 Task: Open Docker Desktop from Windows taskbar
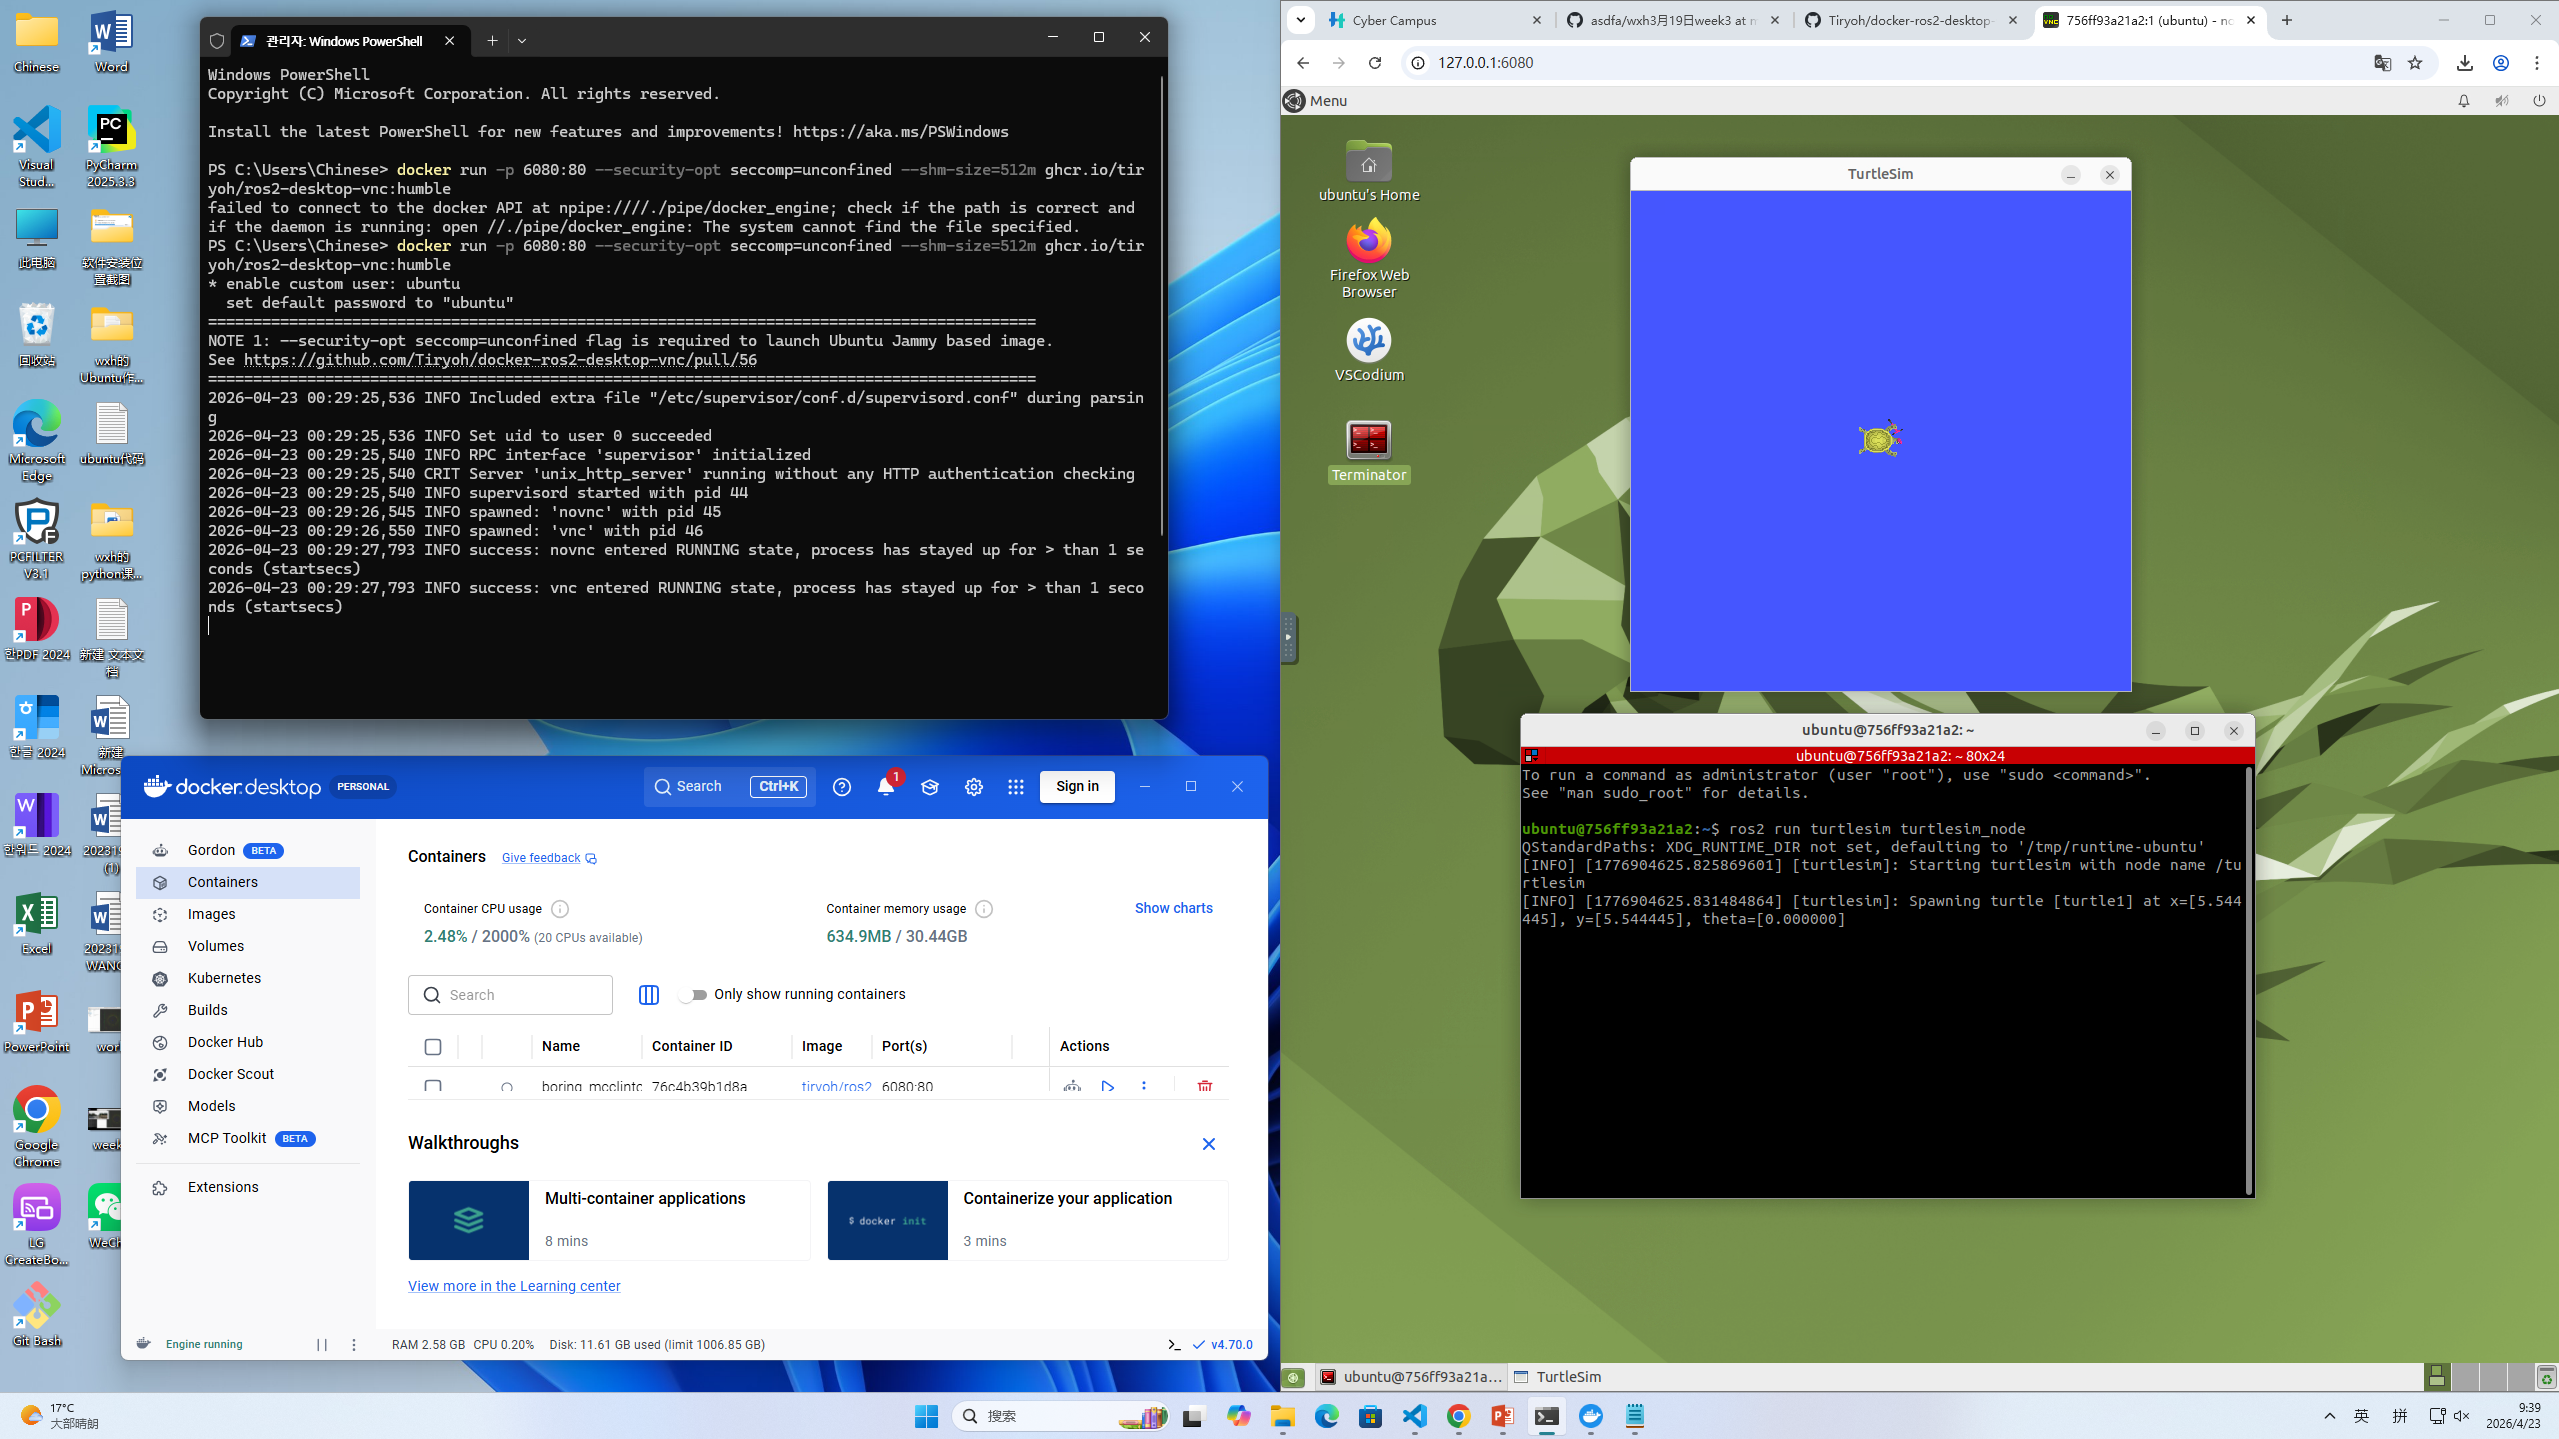(x=1591, y=1416)
